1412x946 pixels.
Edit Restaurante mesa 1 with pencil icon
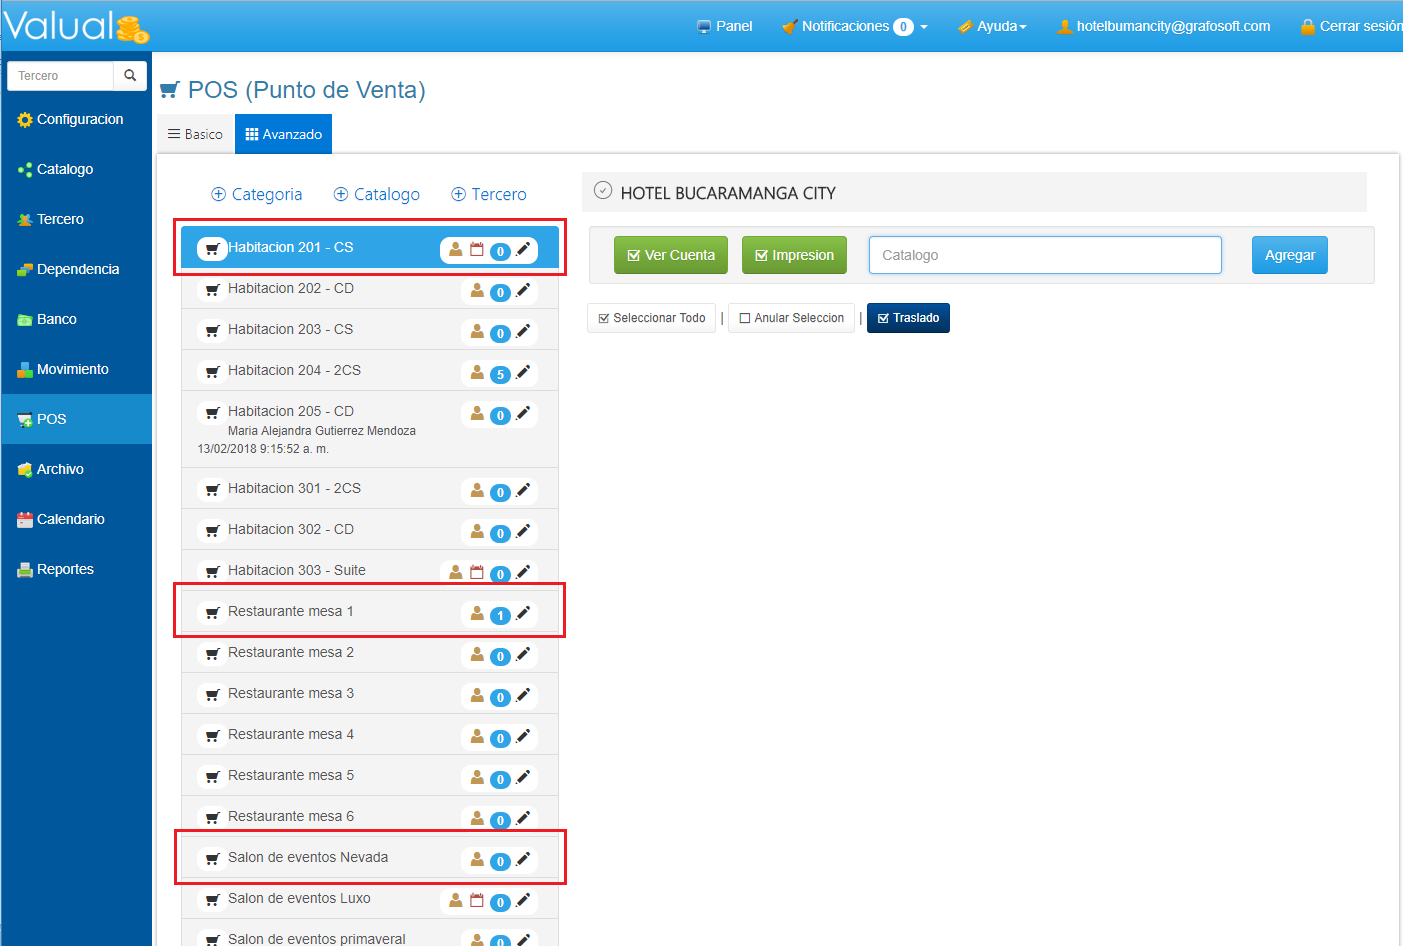[523, 613]
